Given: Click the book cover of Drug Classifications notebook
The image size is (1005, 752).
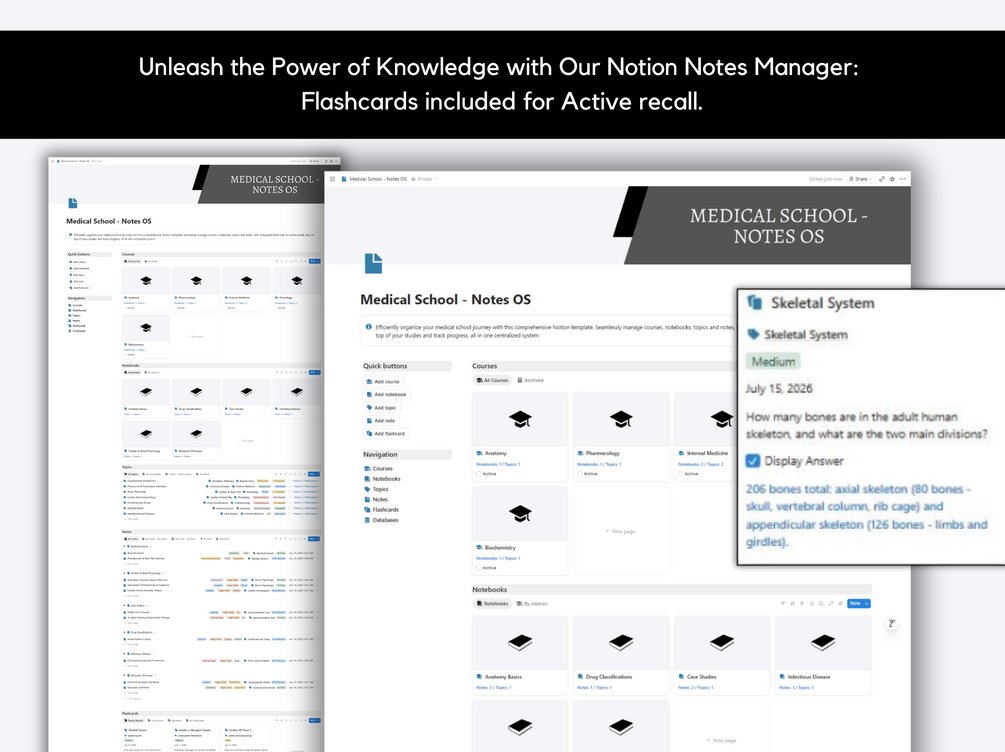Looking at the screenshot, I should tap(621, 642).
